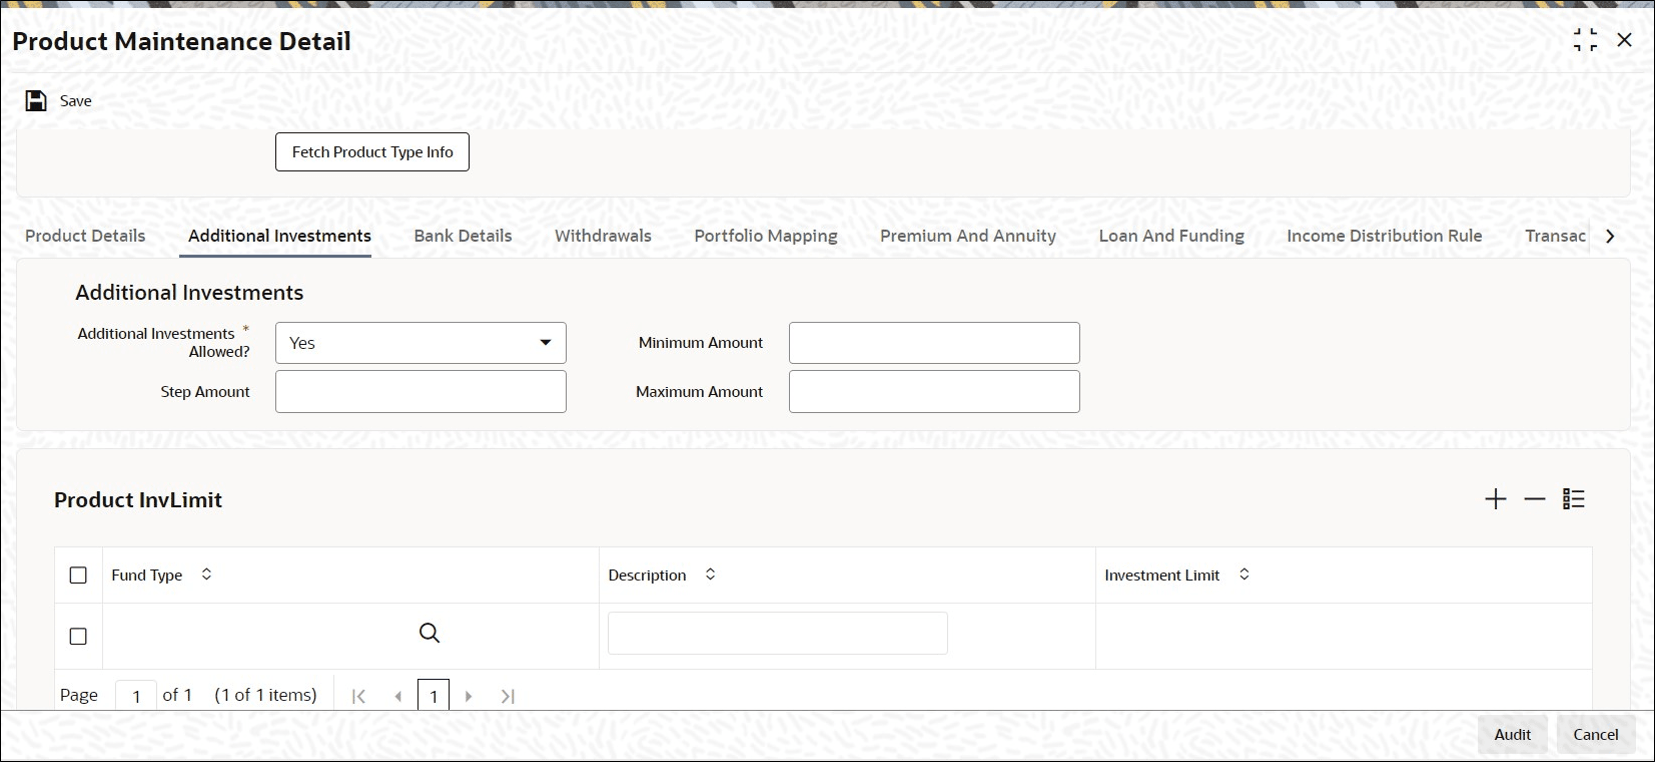This screenshot has height=762, width=1655.
Task: Open the Bank Details tab
Action: [x=463, y=236]
